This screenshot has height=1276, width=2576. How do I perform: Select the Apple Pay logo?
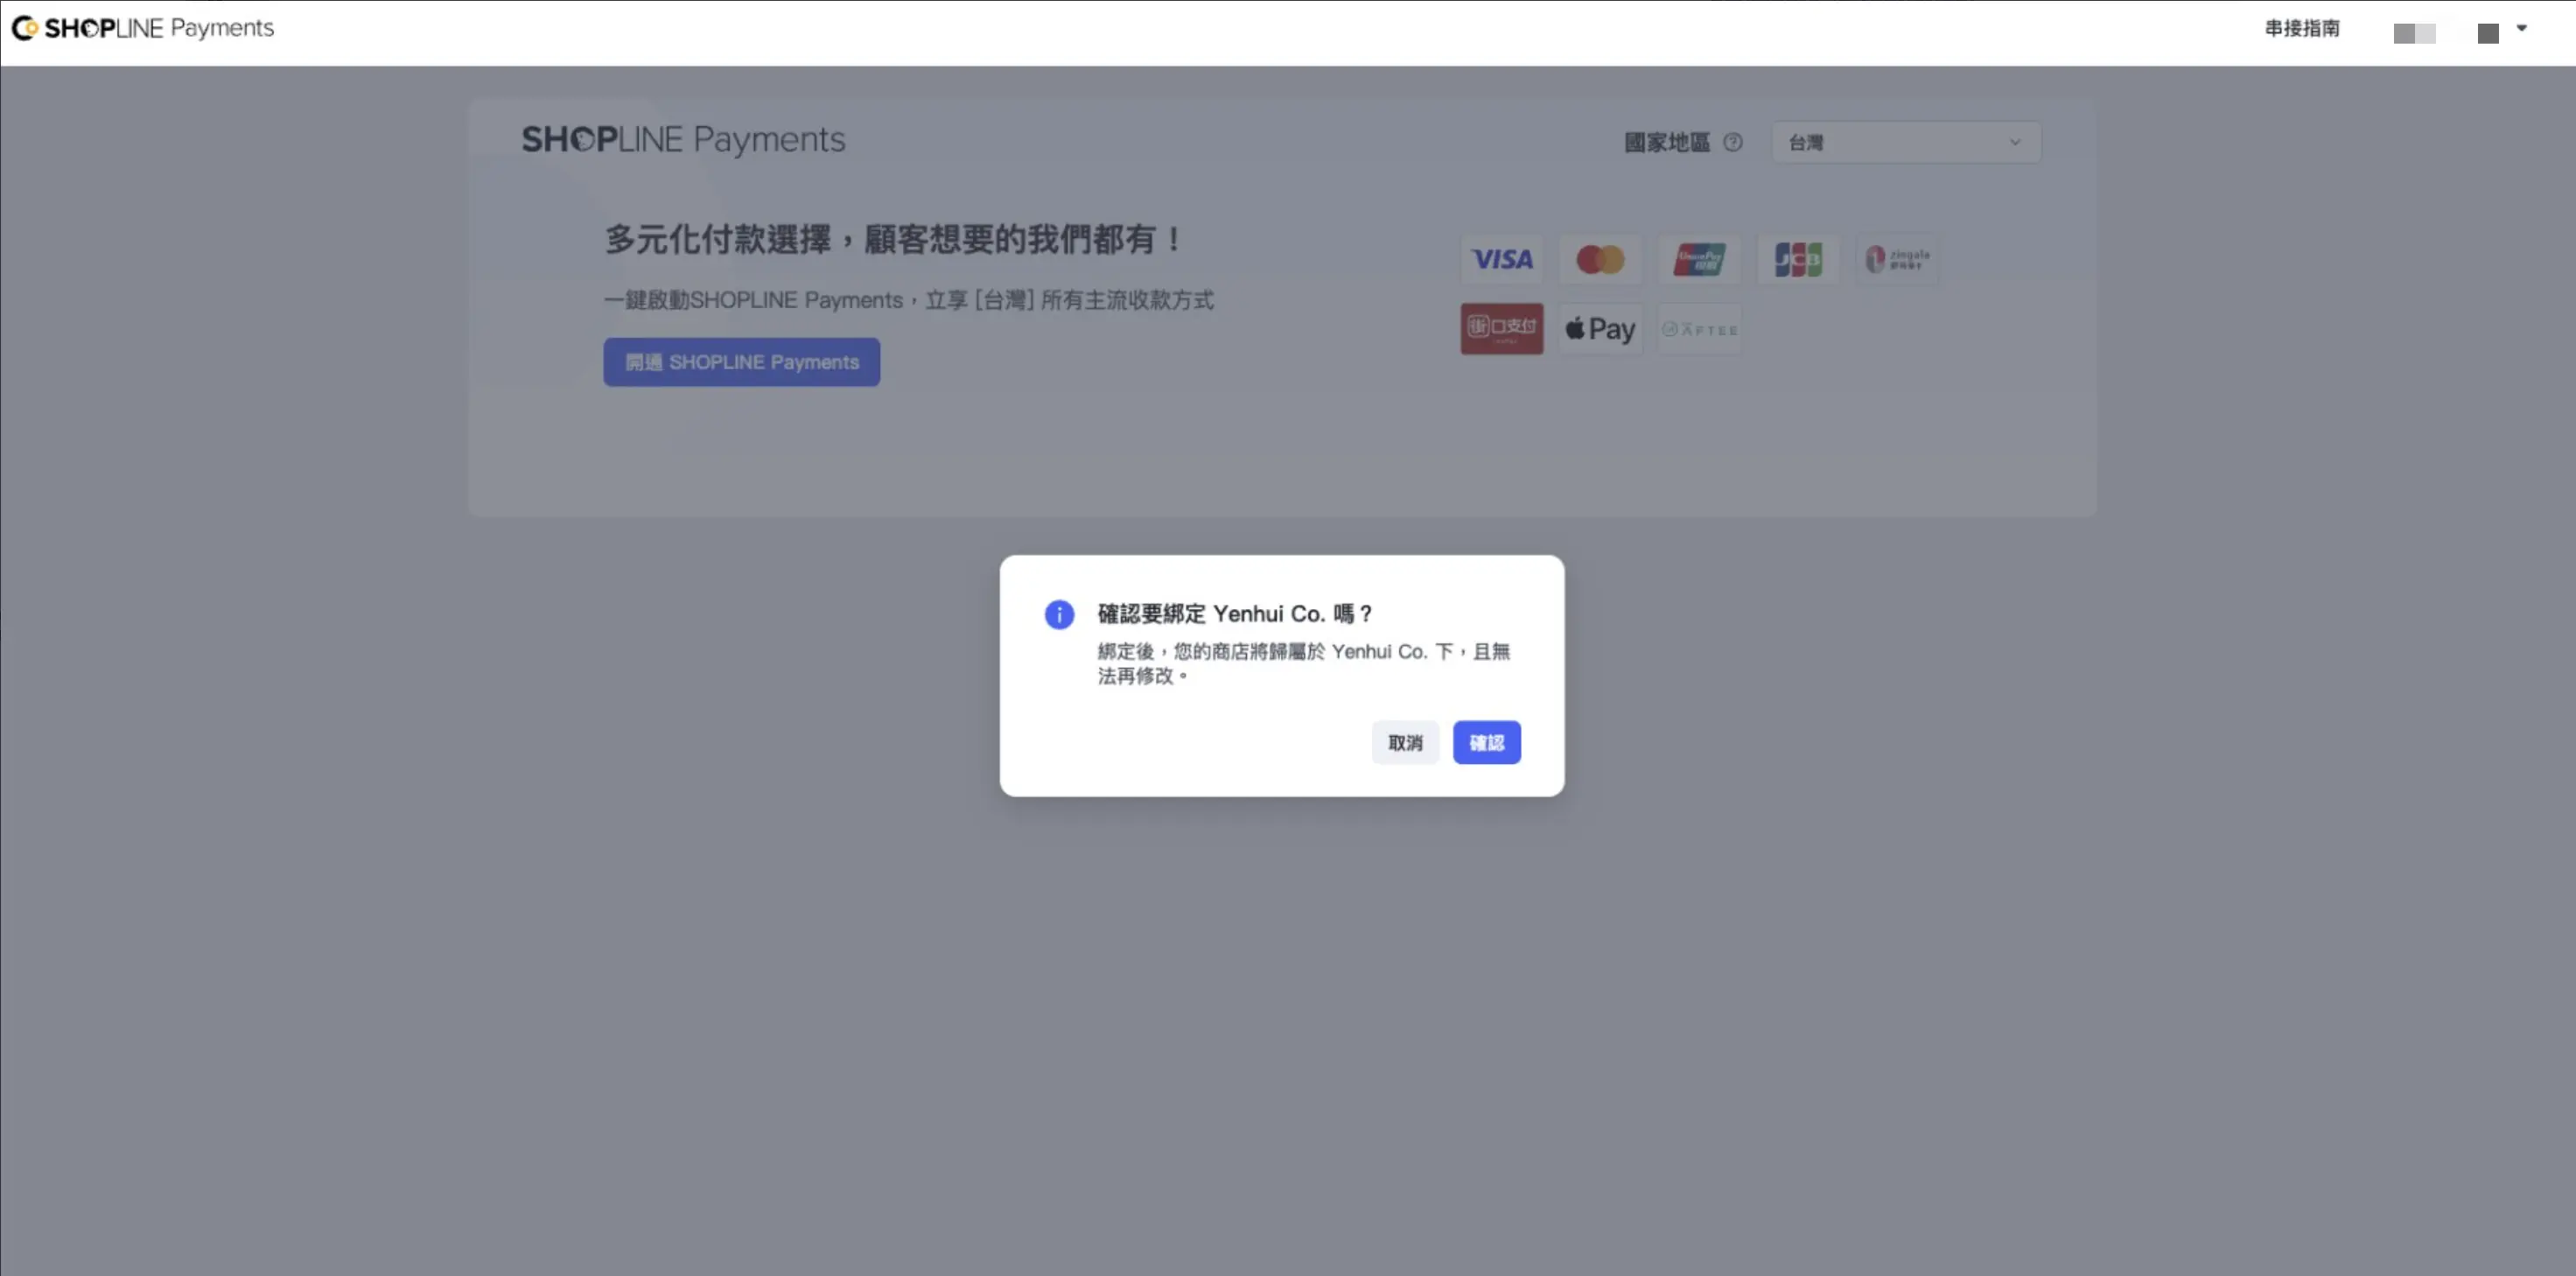coord(1600,329)
